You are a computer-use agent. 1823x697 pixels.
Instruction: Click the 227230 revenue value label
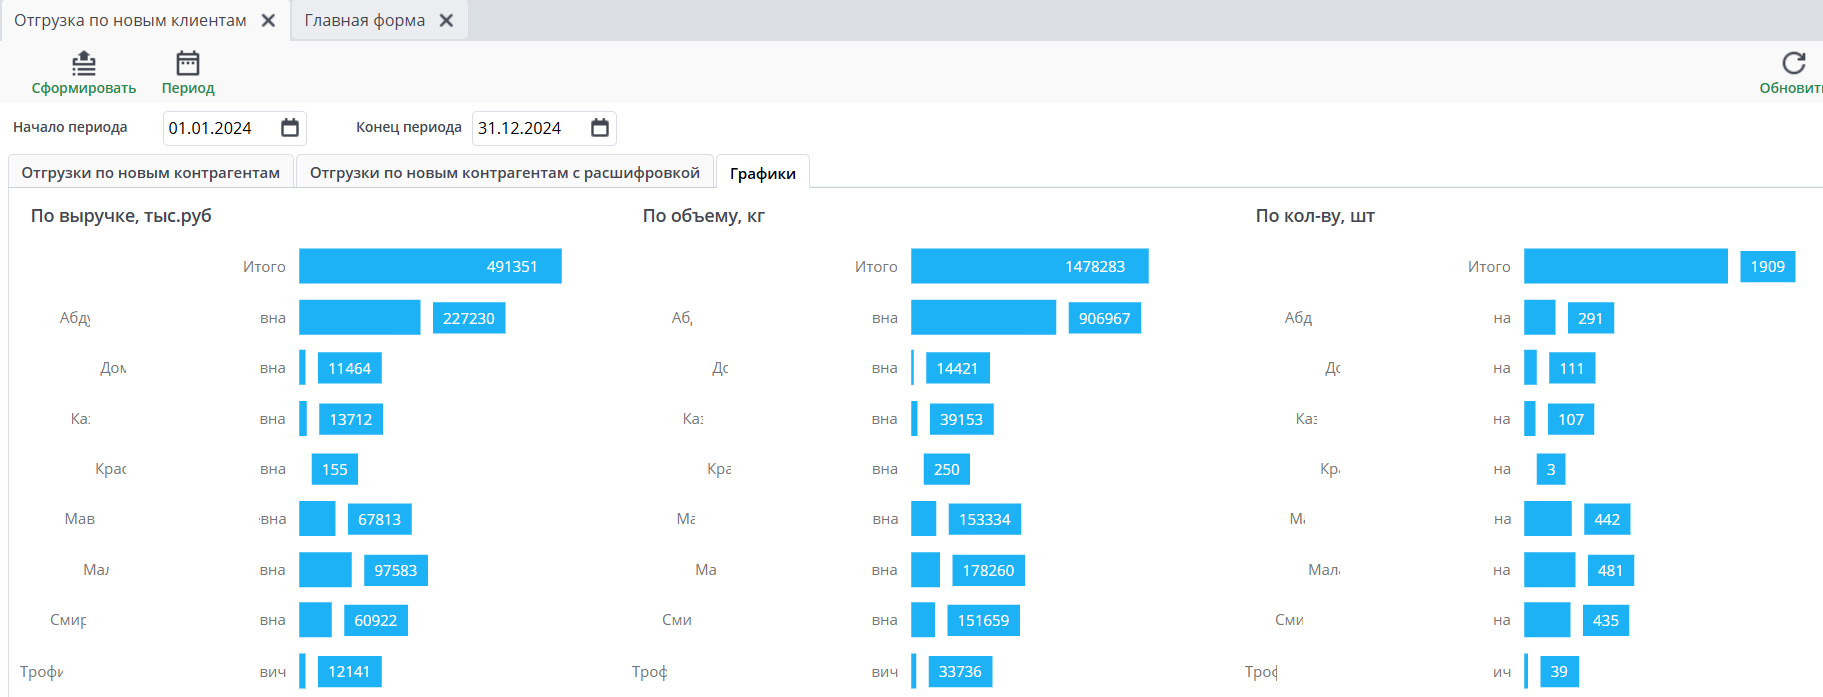[469, 319]
